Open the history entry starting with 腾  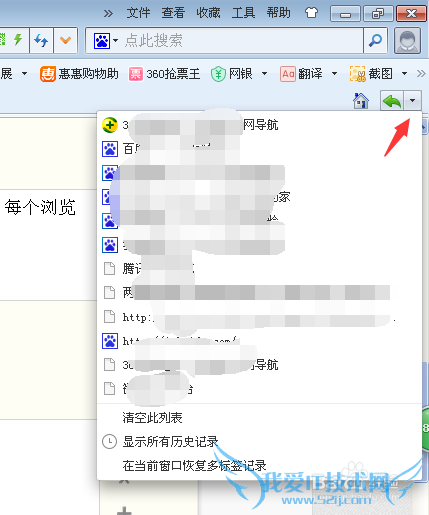click(259, 269)
